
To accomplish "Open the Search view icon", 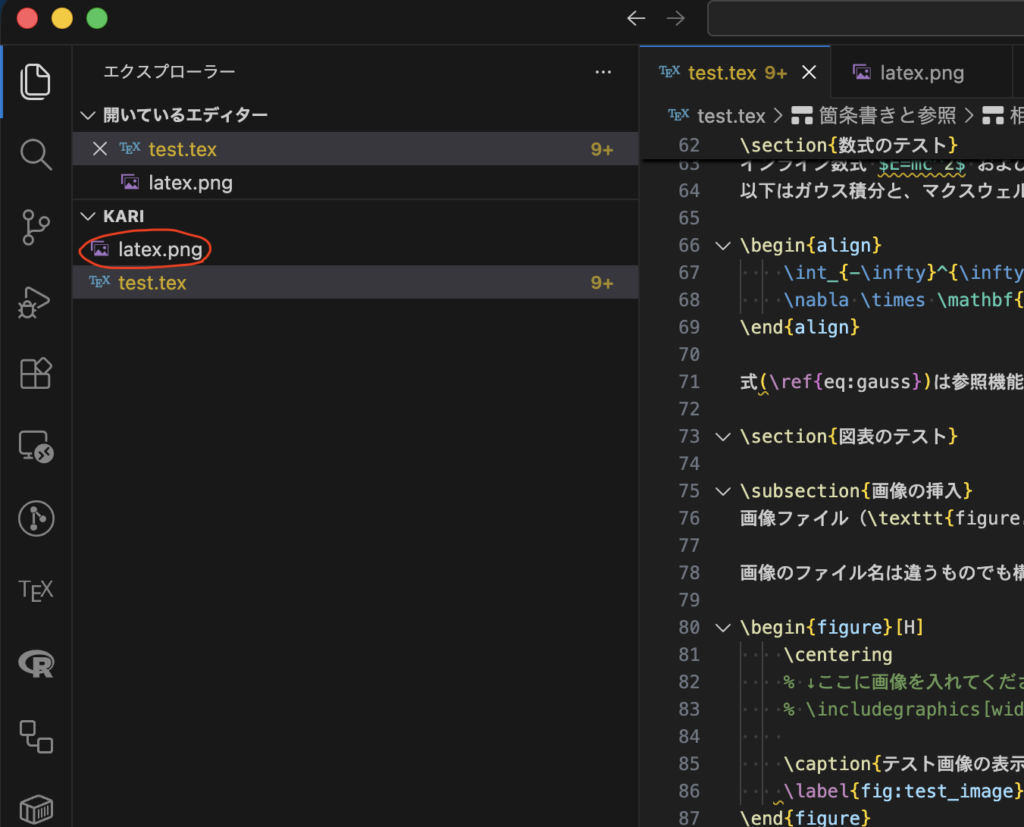I will click(35, 154).
